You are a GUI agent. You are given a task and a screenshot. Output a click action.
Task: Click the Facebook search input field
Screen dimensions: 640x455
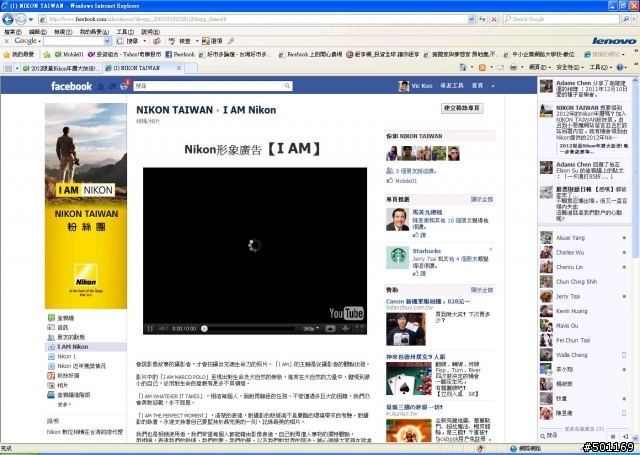209,86
